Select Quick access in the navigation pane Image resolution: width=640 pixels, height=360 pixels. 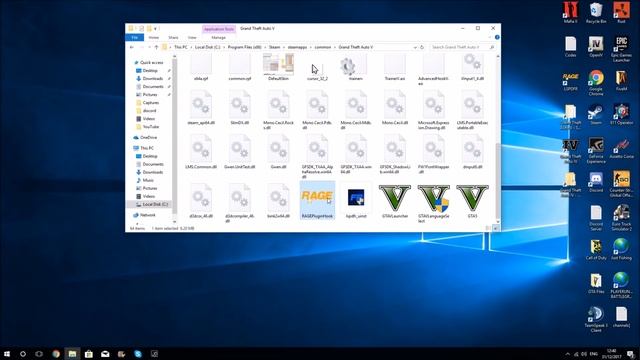[x=151, y=62]
